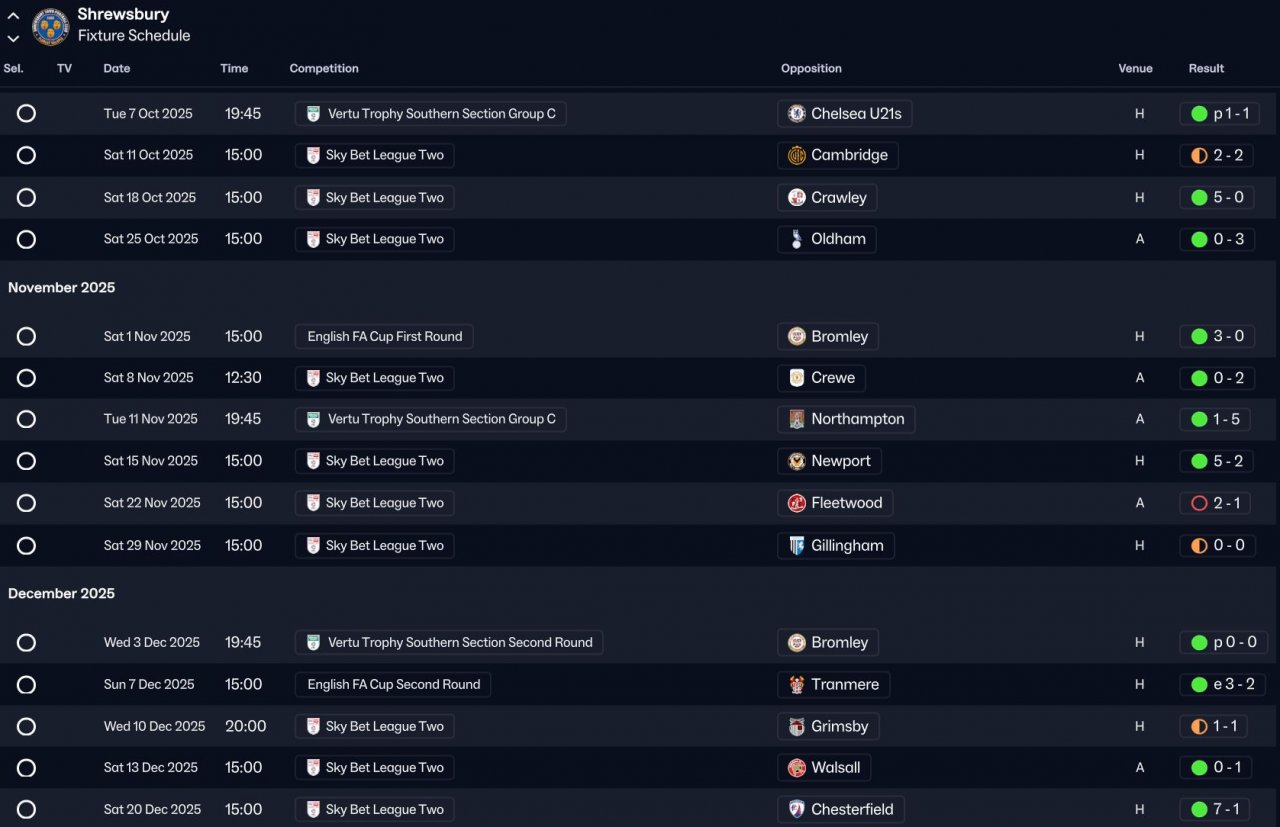Click the date Sun 7 Dec 2025
The height and width of the screenshot is (827, 1280).
click(149, 685)
